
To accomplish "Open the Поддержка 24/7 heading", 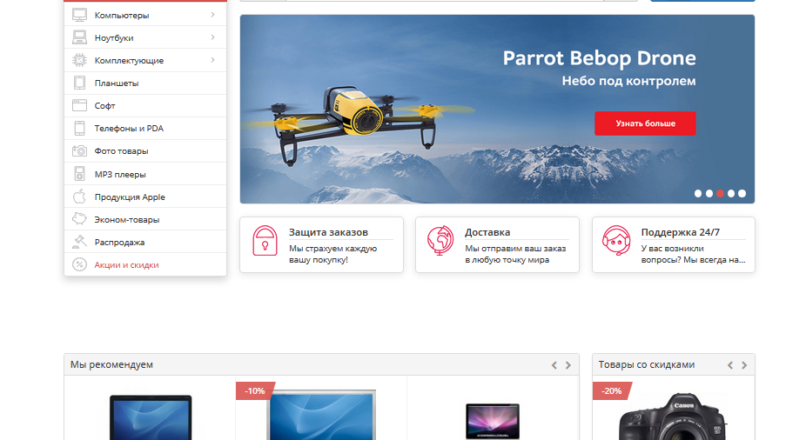I will coord(680,232).
